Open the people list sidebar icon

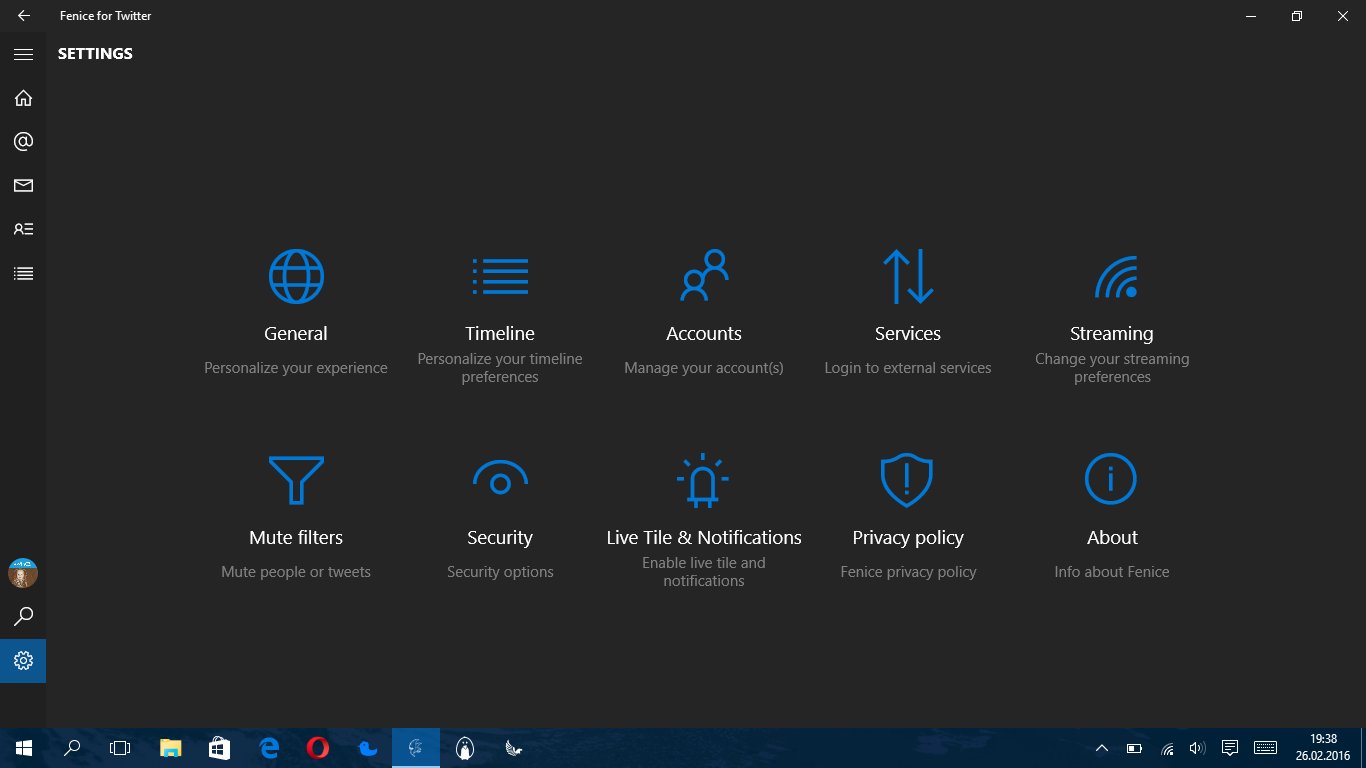pos(23,229)
